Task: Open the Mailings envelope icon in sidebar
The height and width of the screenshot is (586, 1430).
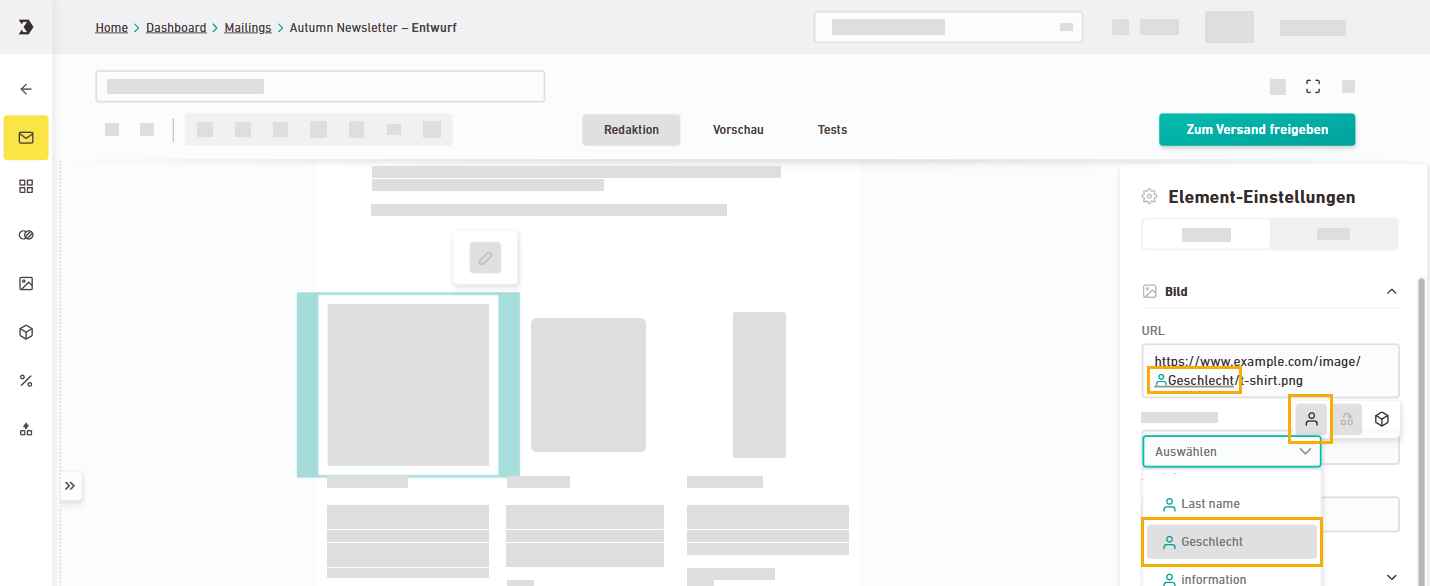Action: pos(26,138)
